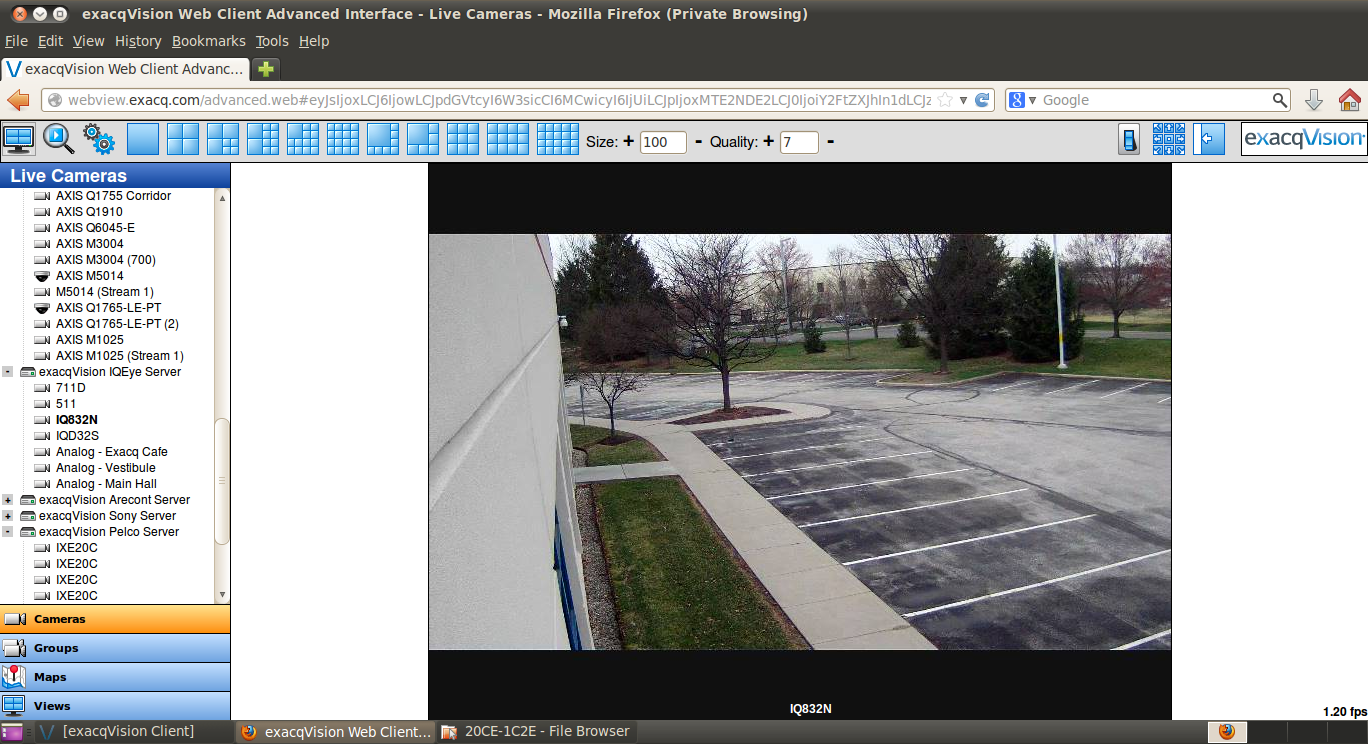Image resolution: width=1368 pixels, height=744 pixels.
Task: Click the IQ832N live video feed
Action: [x=800, y=442]
